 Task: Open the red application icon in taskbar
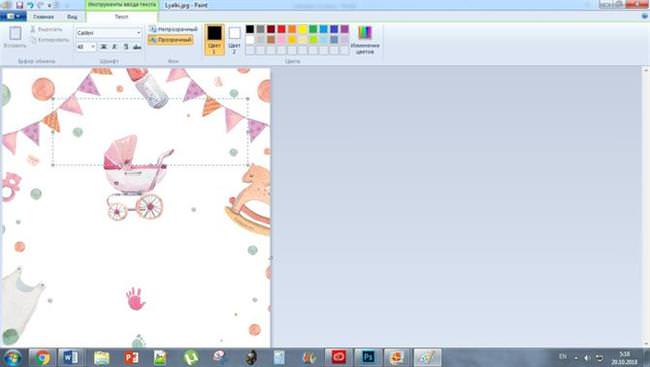point(339,357)
